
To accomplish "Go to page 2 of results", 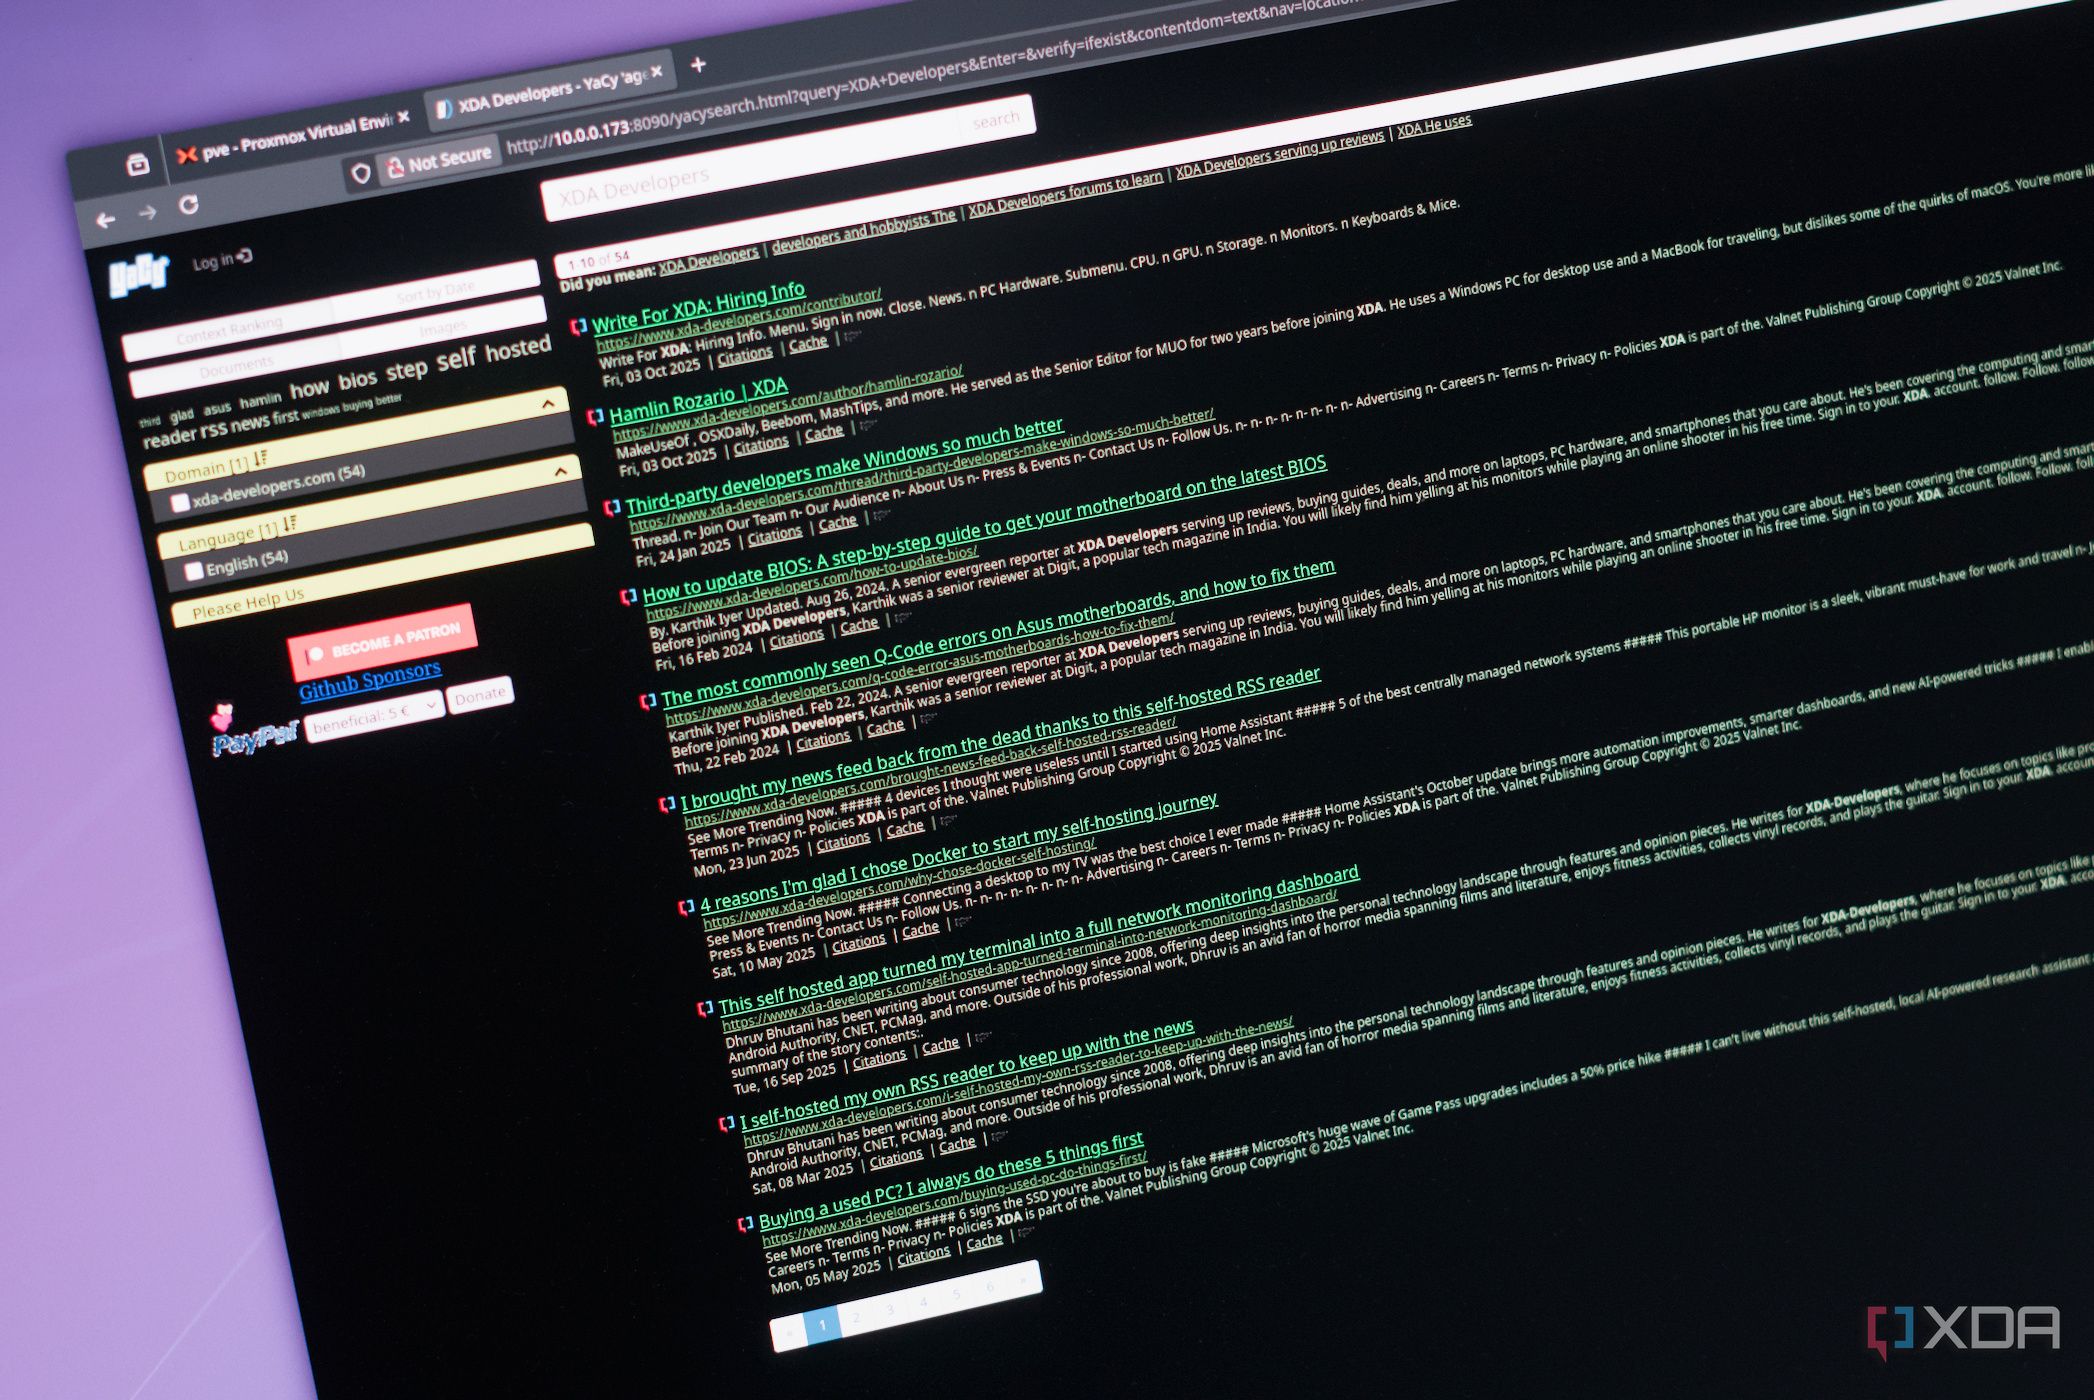I will [856, 1318].
